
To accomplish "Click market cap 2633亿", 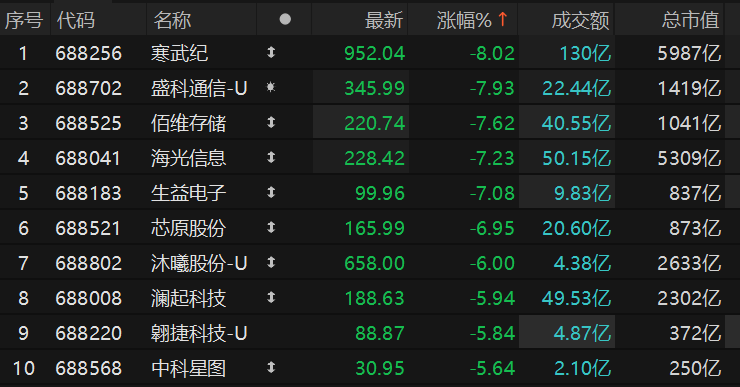I will click(x=690, y=263).
